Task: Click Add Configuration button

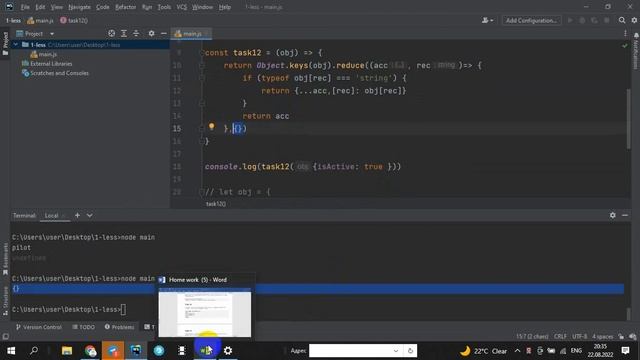Action: [531, 20]
